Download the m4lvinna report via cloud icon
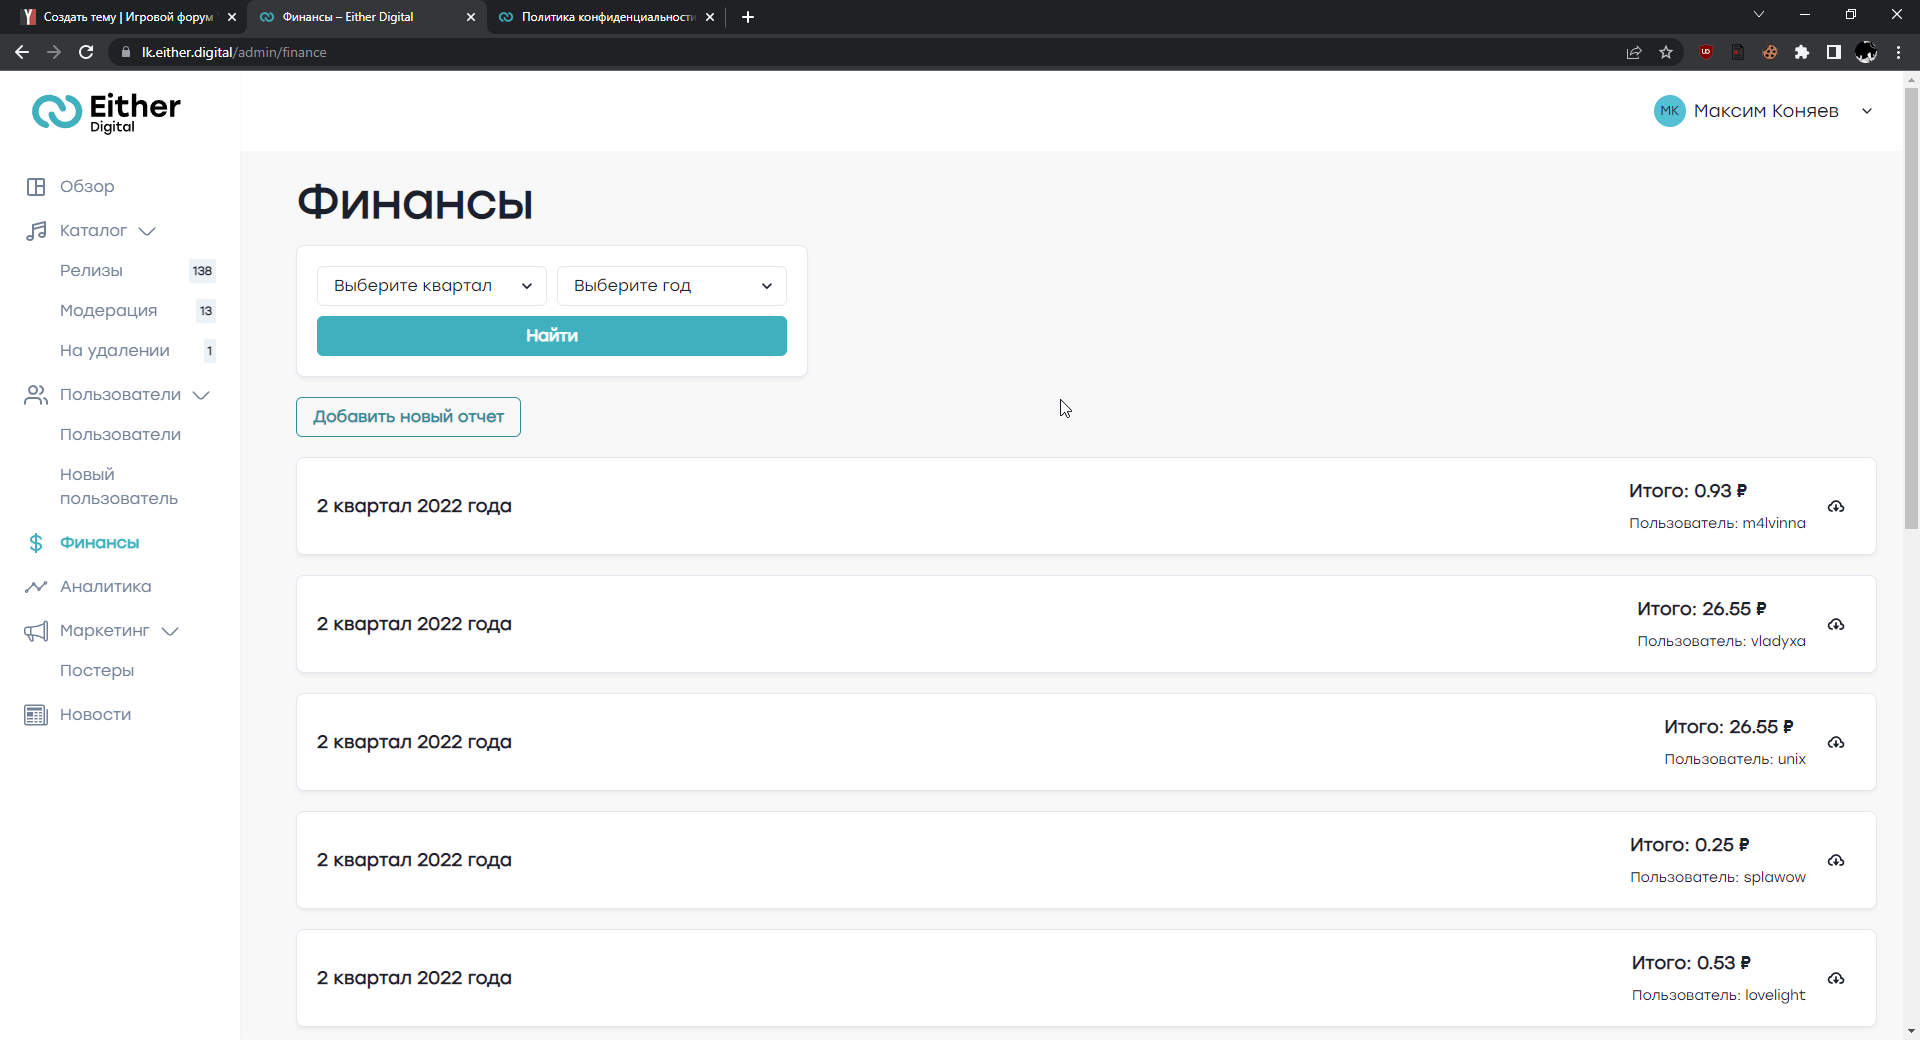Image resolution: width=1920 pixels, height=1040 pixels. point(1836,507)
